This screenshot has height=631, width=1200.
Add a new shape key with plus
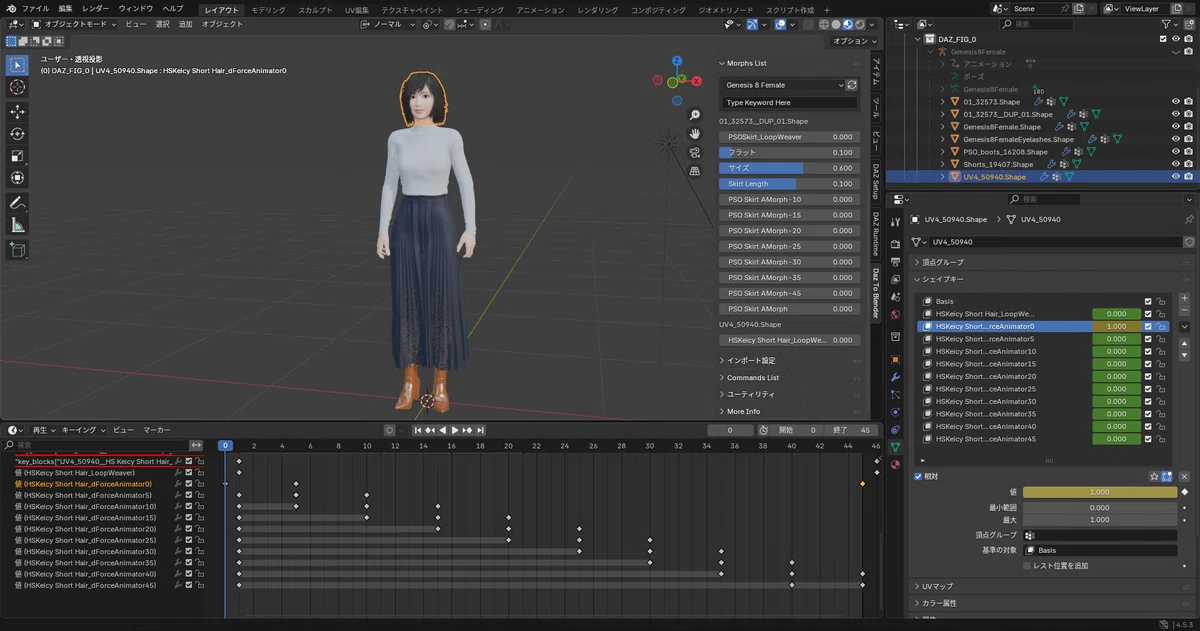tap(1185, 299)
